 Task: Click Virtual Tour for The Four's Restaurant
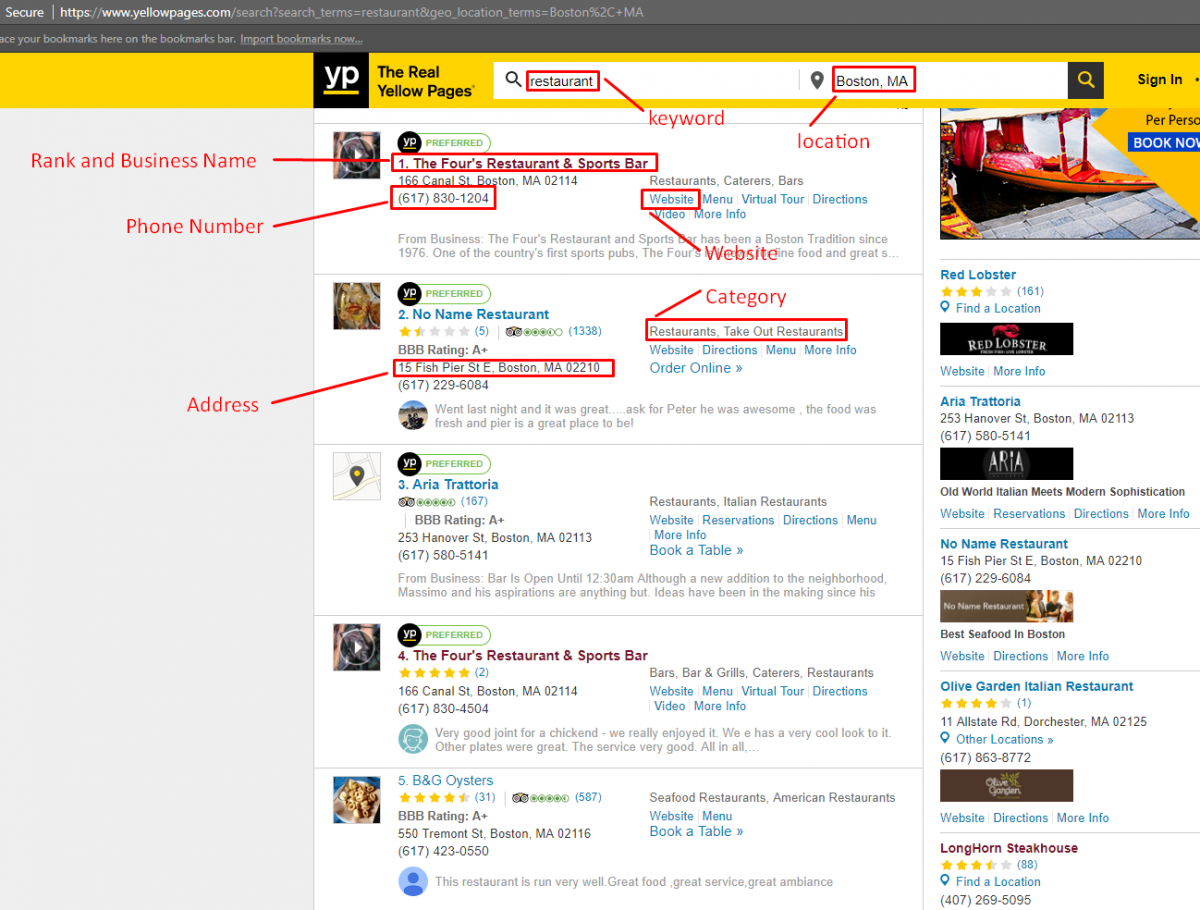point(772,199)
